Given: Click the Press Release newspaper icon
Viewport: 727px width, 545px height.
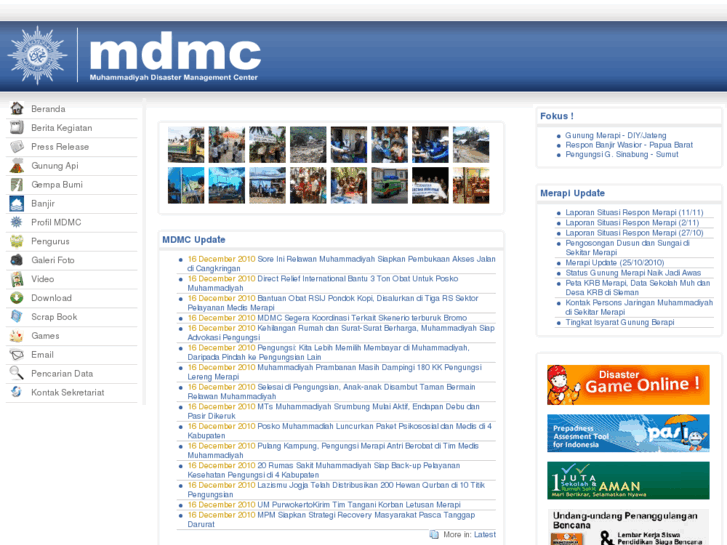Looking at the screenshot, I should pyautogui.click(x=17, y=147).
